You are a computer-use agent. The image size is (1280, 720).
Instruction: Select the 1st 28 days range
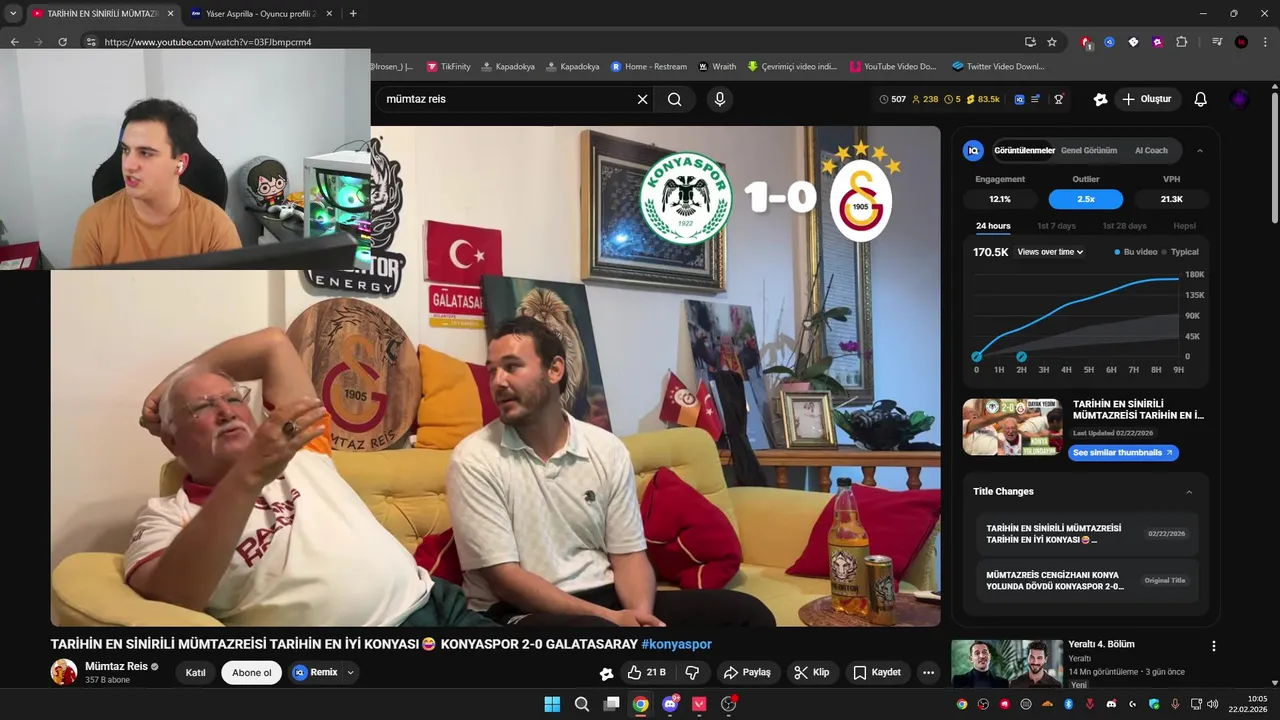1124,226
